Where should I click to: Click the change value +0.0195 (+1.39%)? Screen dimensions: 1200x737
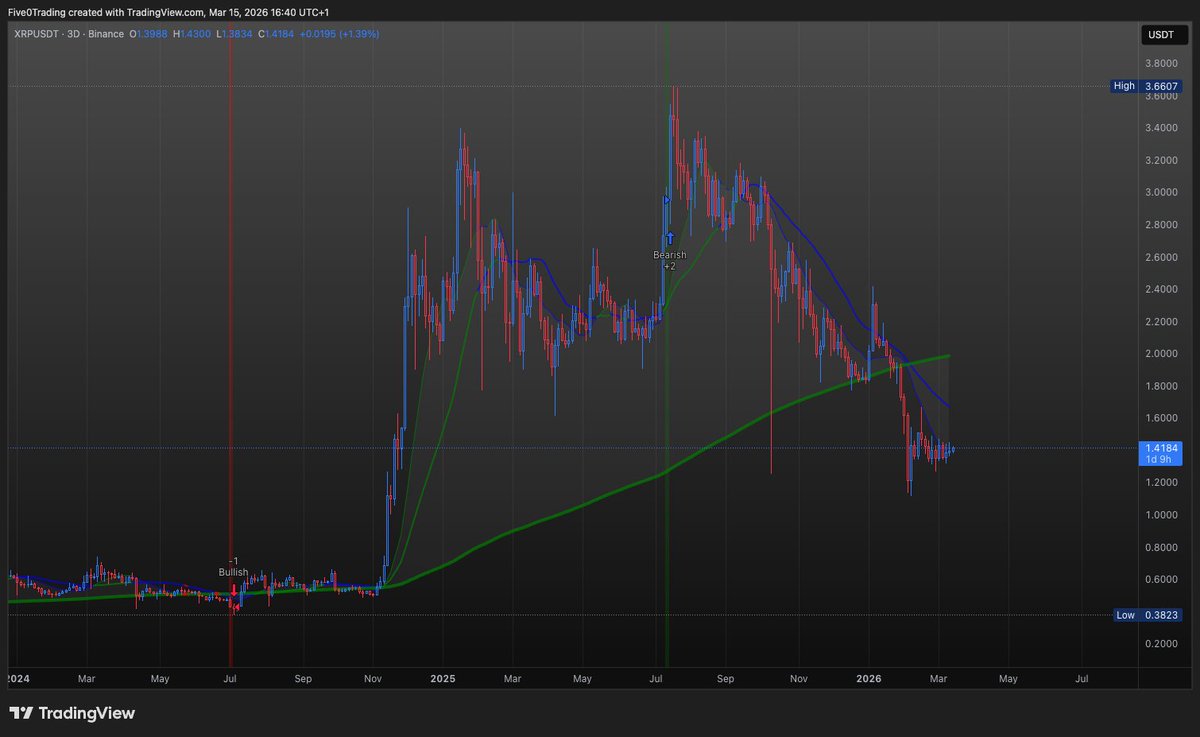pos(339,34)
